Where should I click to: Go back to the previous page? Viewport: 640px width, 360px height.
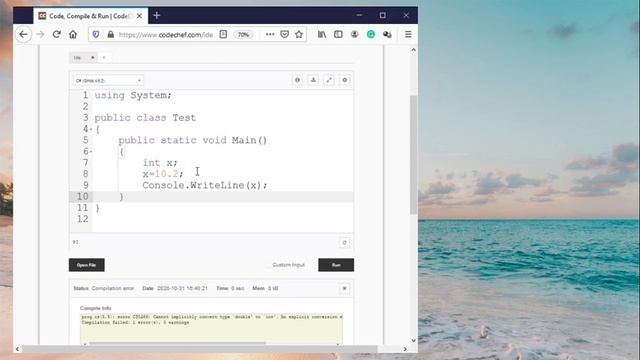tap(23, 34)
